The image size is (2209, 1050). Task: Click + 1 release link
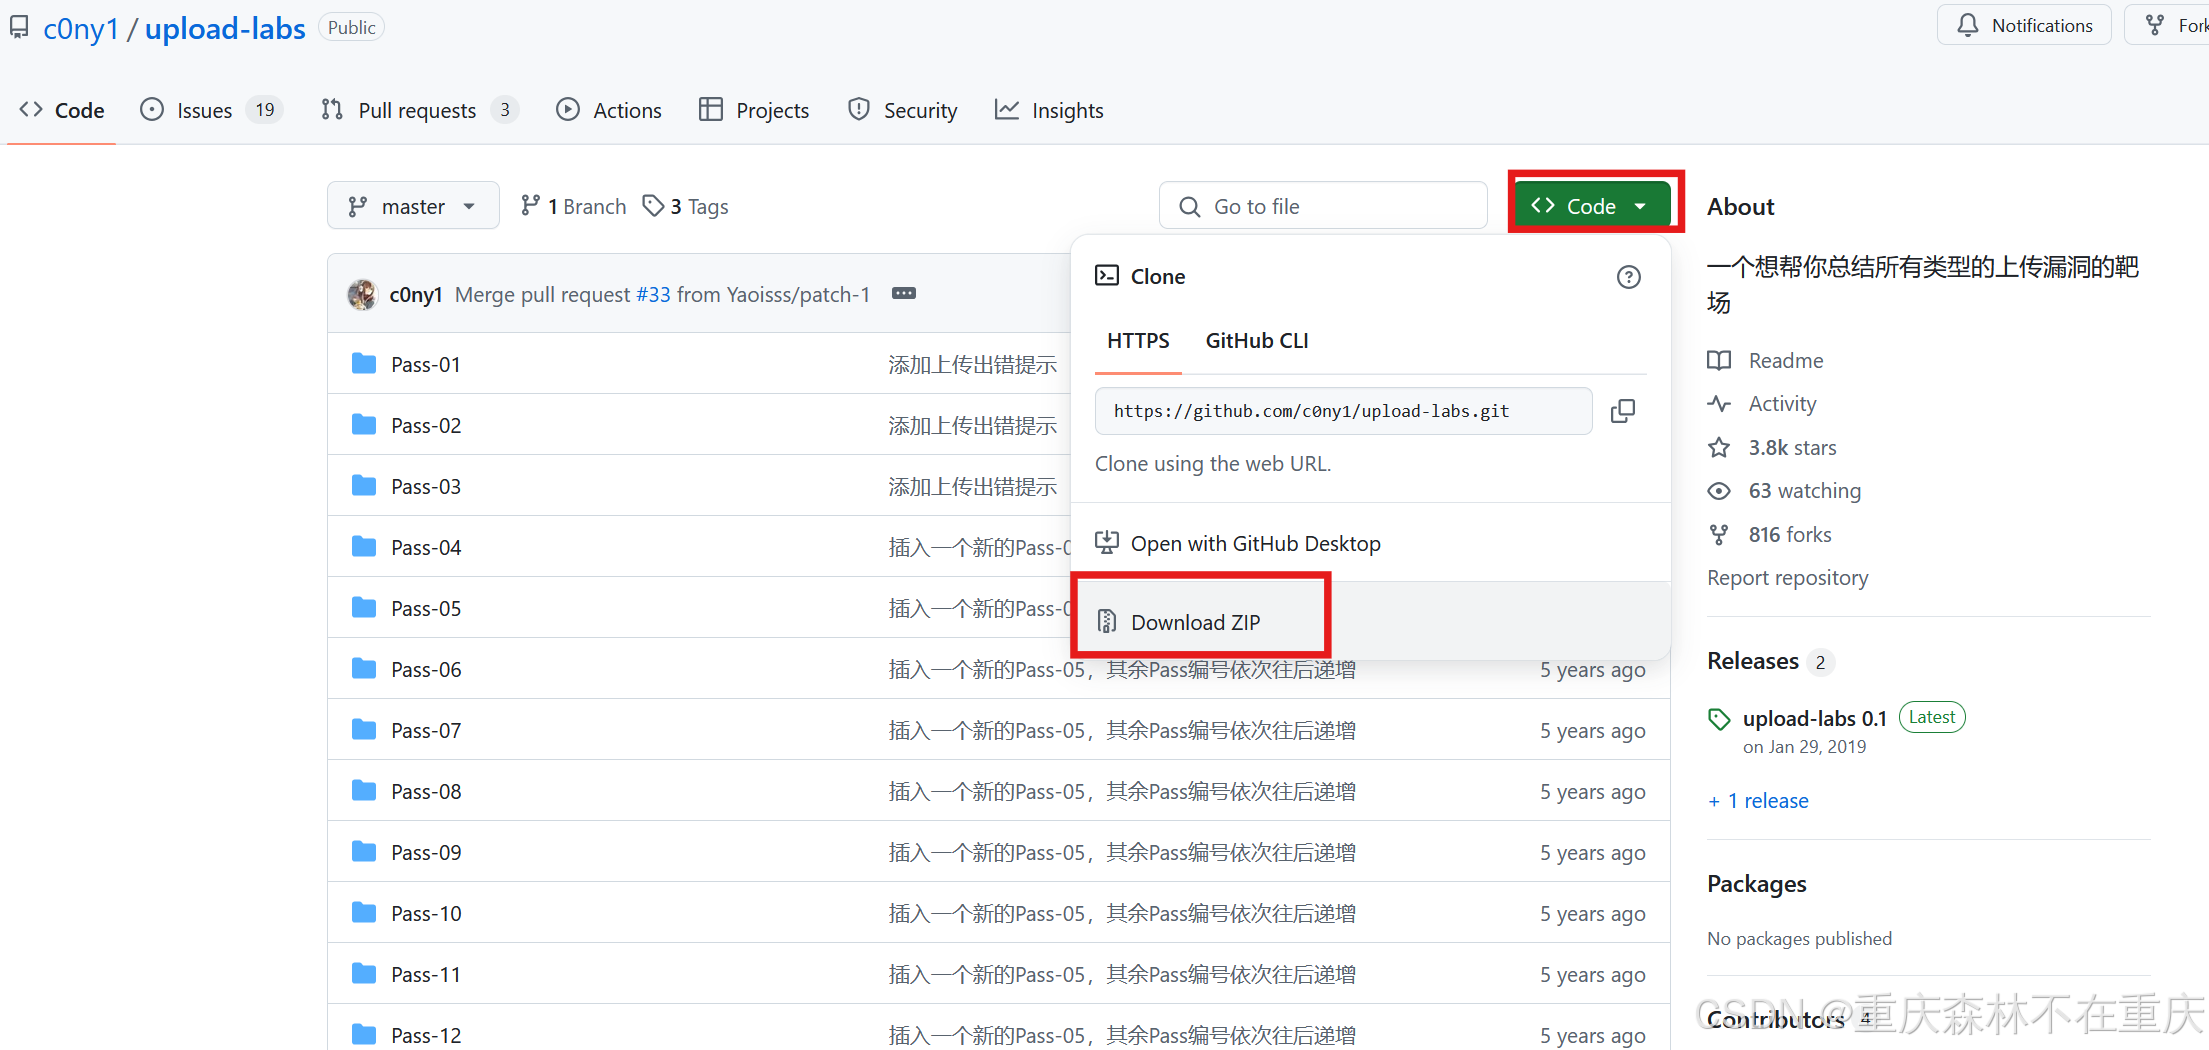(1758, 801)
